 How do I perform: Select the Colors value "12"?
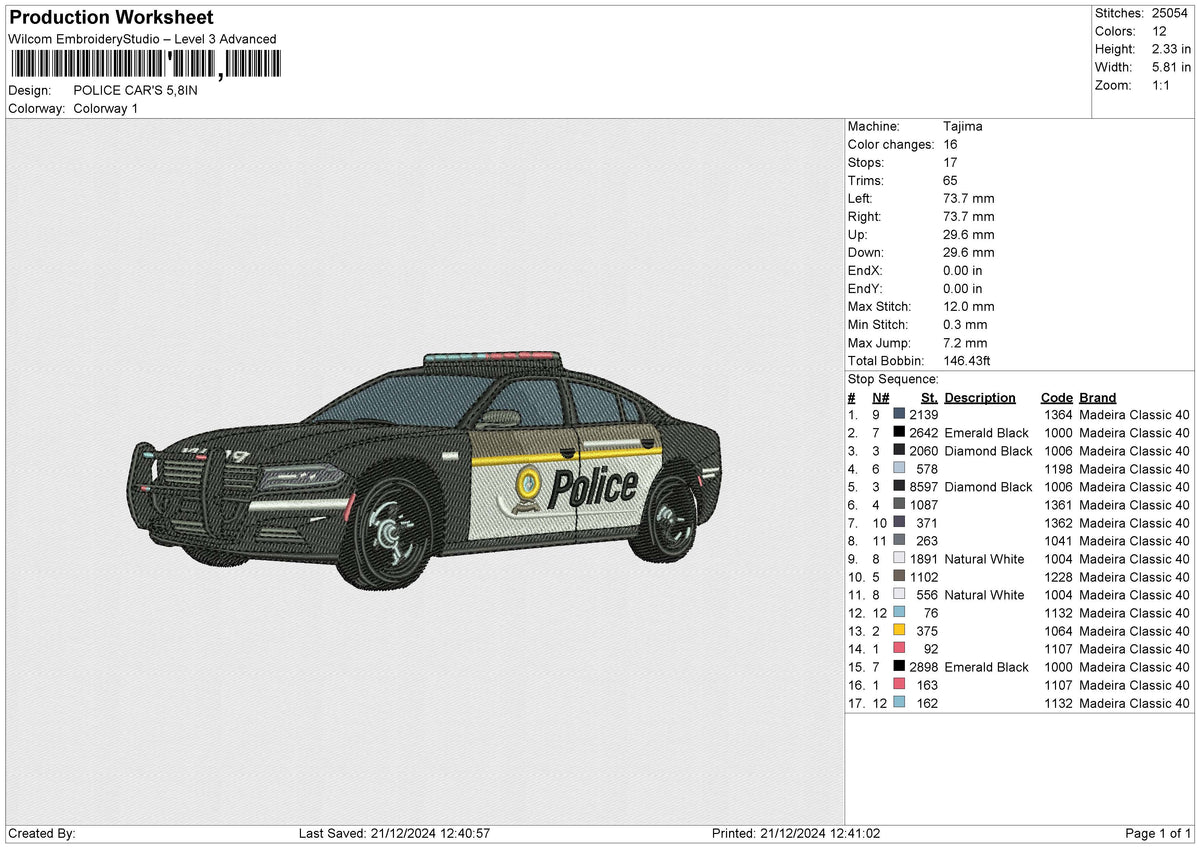[1160, 31]
